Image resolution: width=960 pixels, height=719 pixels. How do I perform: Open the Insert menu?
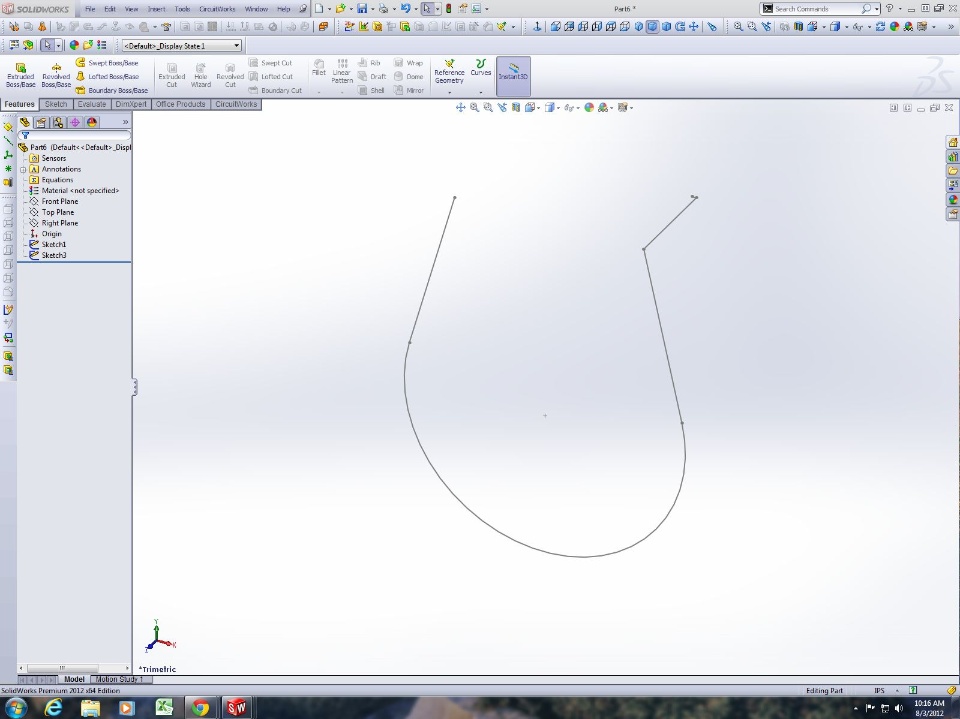(x=156, y=9)
